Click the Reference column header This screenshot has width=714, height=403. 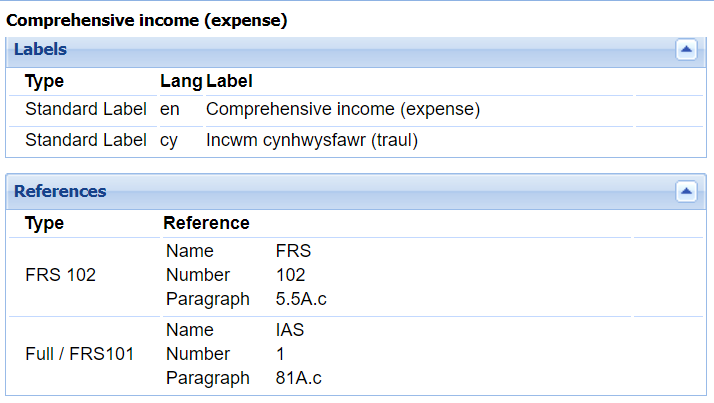point(206,223)
